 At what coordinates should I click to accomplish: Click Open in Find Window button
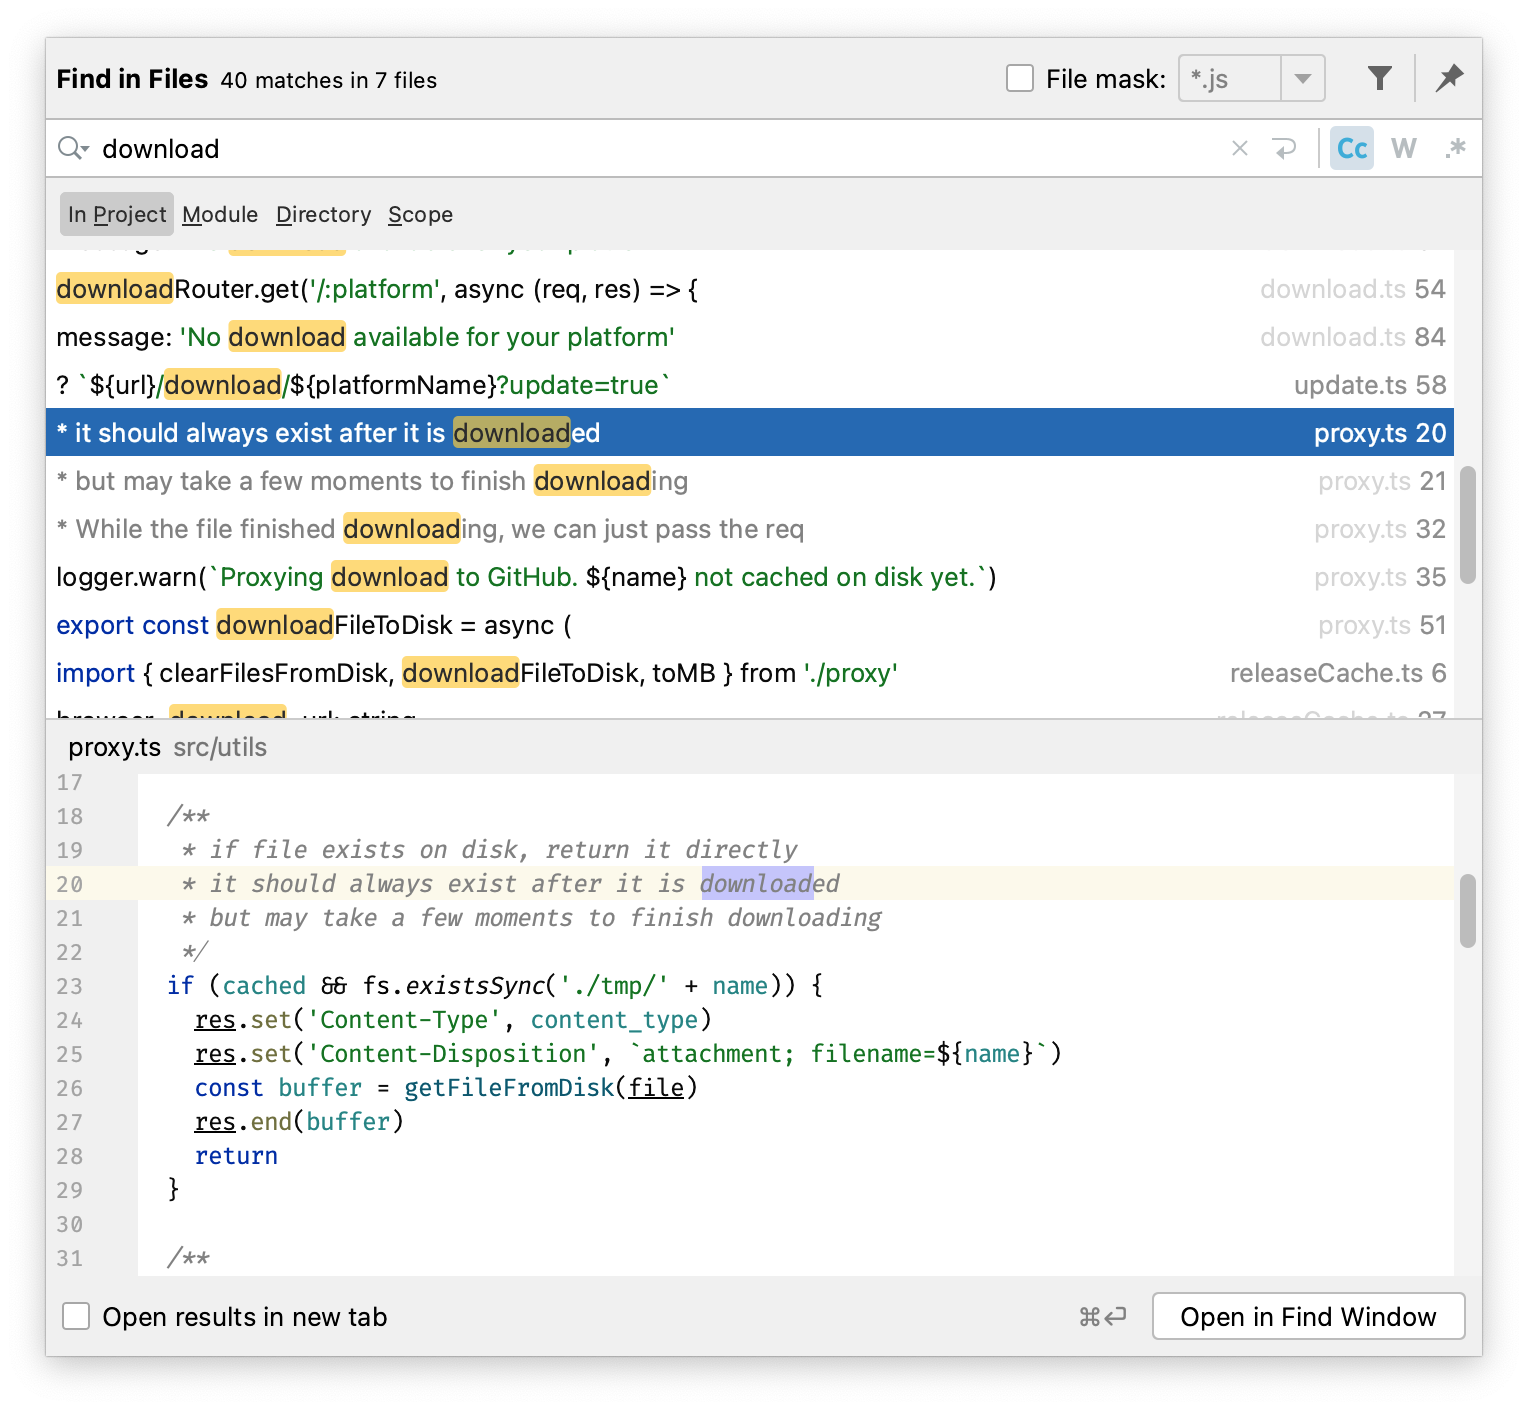pos(1308,1316)
